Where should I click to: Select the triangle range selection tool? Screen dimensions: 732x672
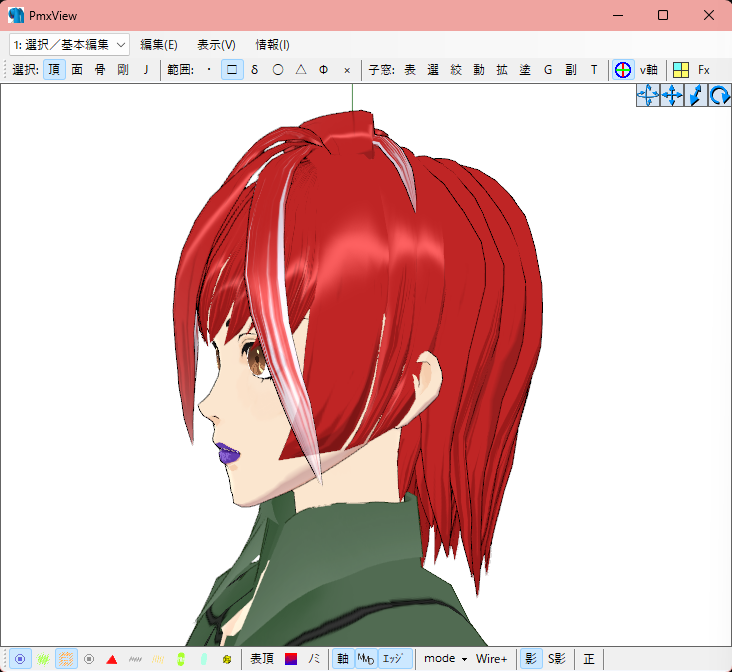(301, 70)
